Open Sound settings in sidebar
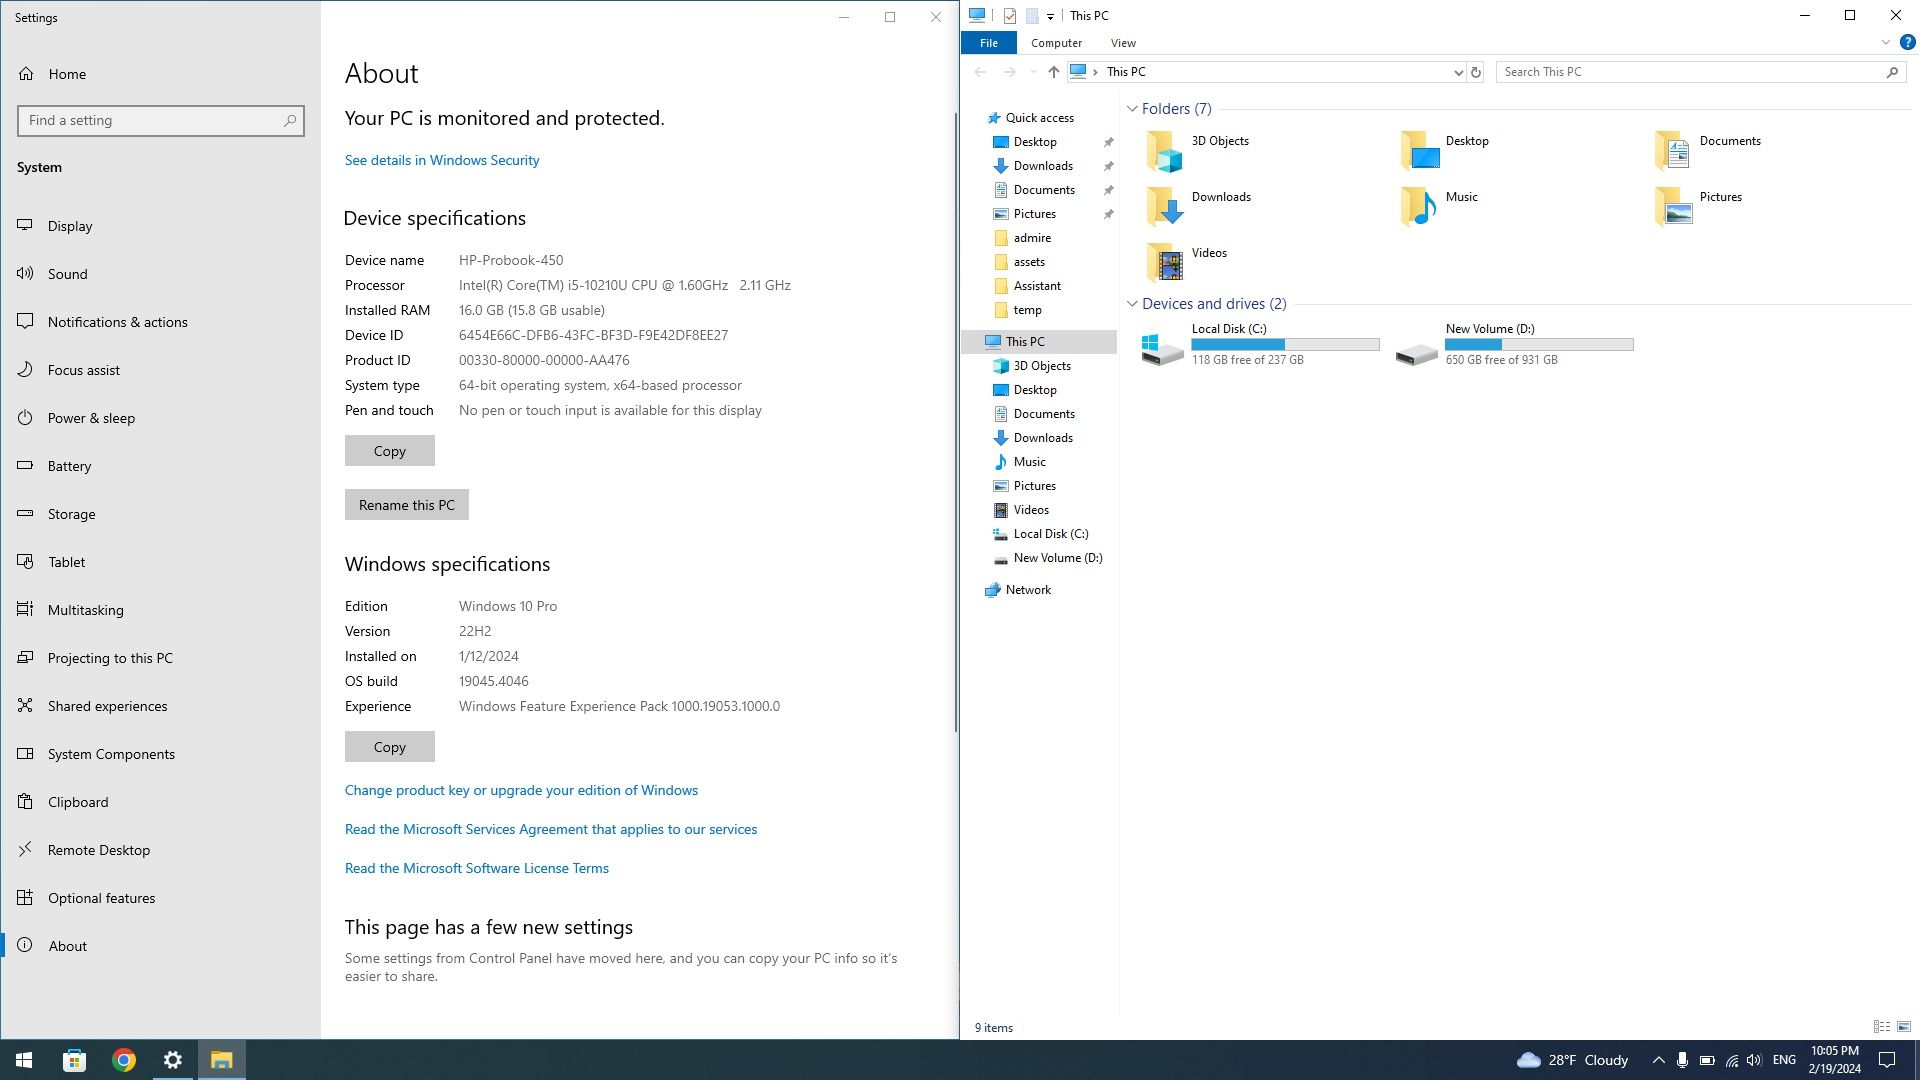Viewport: 1920px width, 1080px height. 160,274
